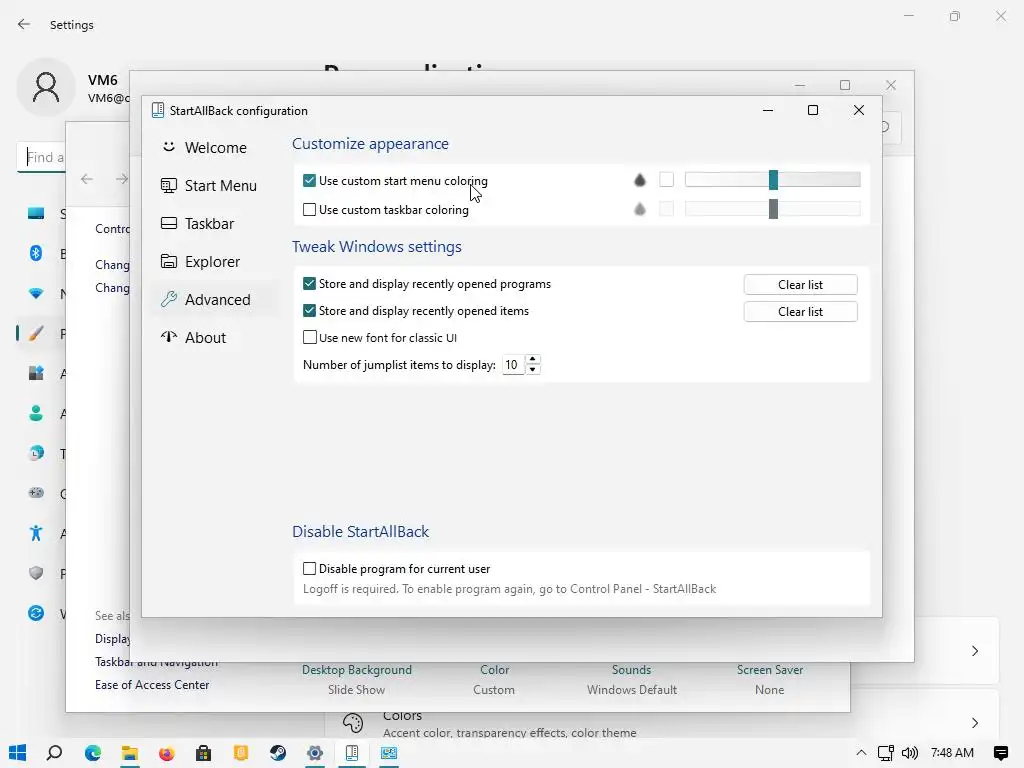Screen dimensions: 1024x768
Task: Open Microsoft Store from taskbar
Action: coord(204,753)
